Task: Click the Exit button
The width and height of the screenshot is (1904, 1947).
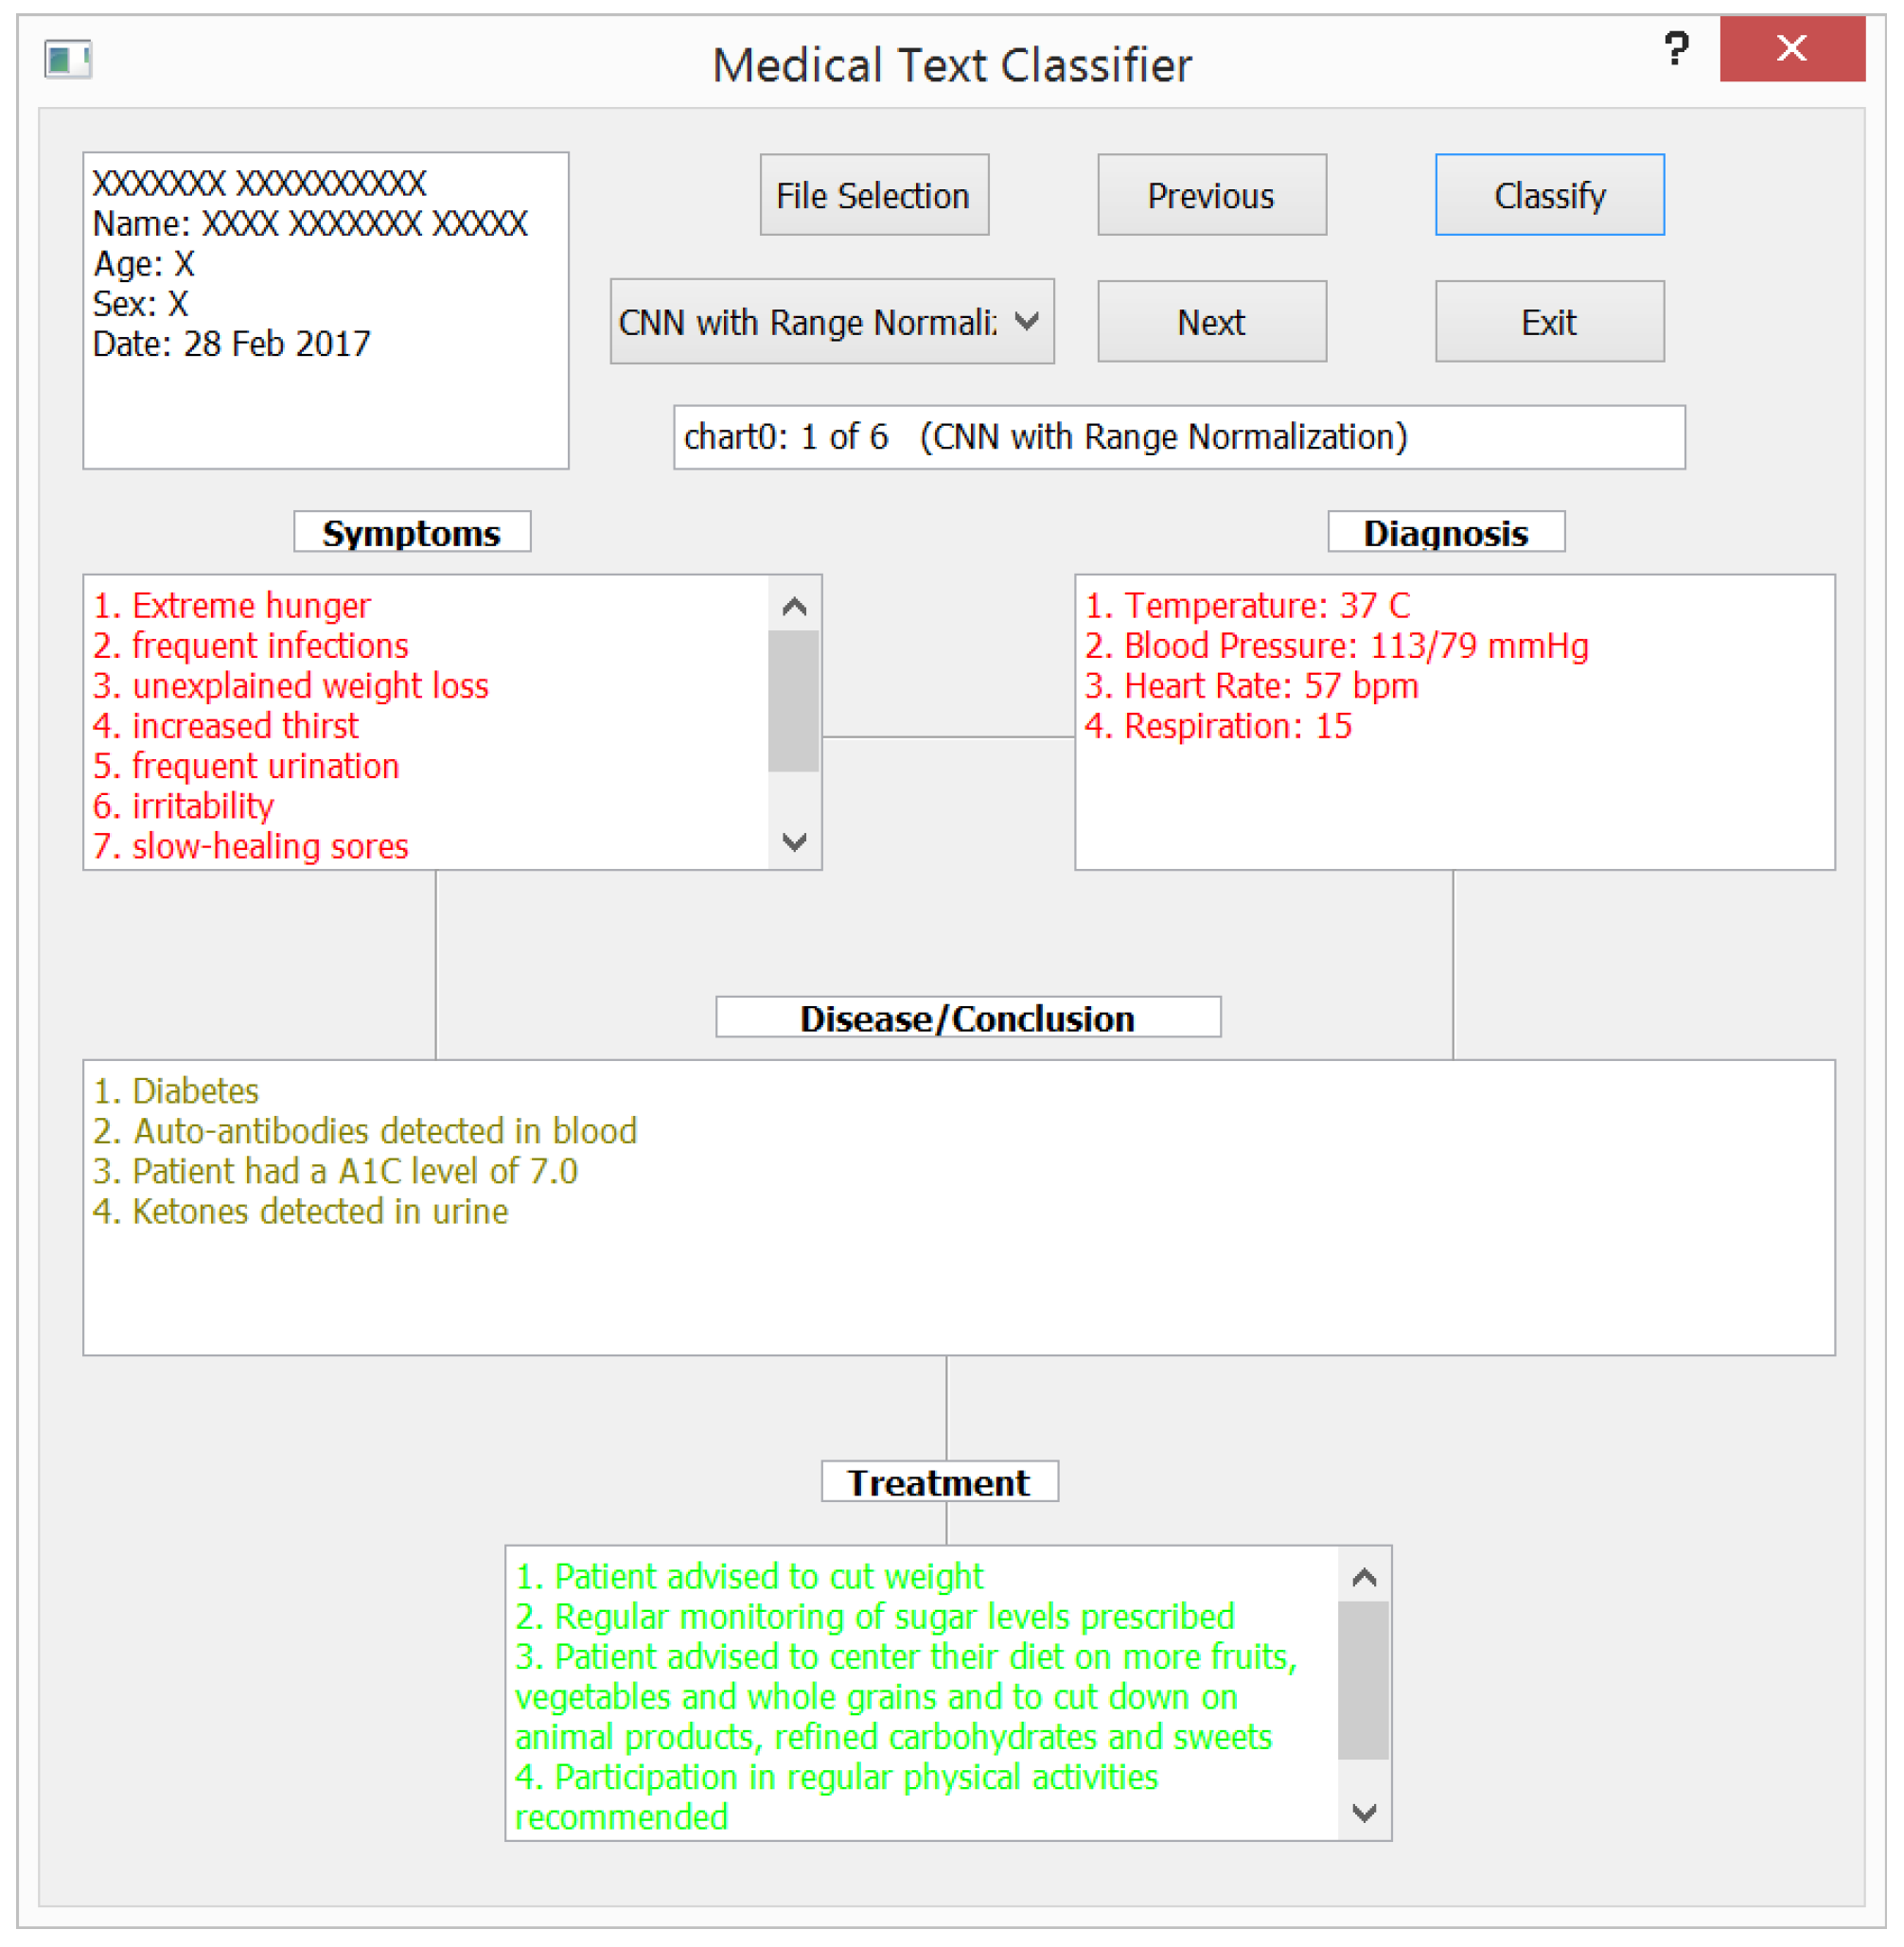Action: (1549, 322)
